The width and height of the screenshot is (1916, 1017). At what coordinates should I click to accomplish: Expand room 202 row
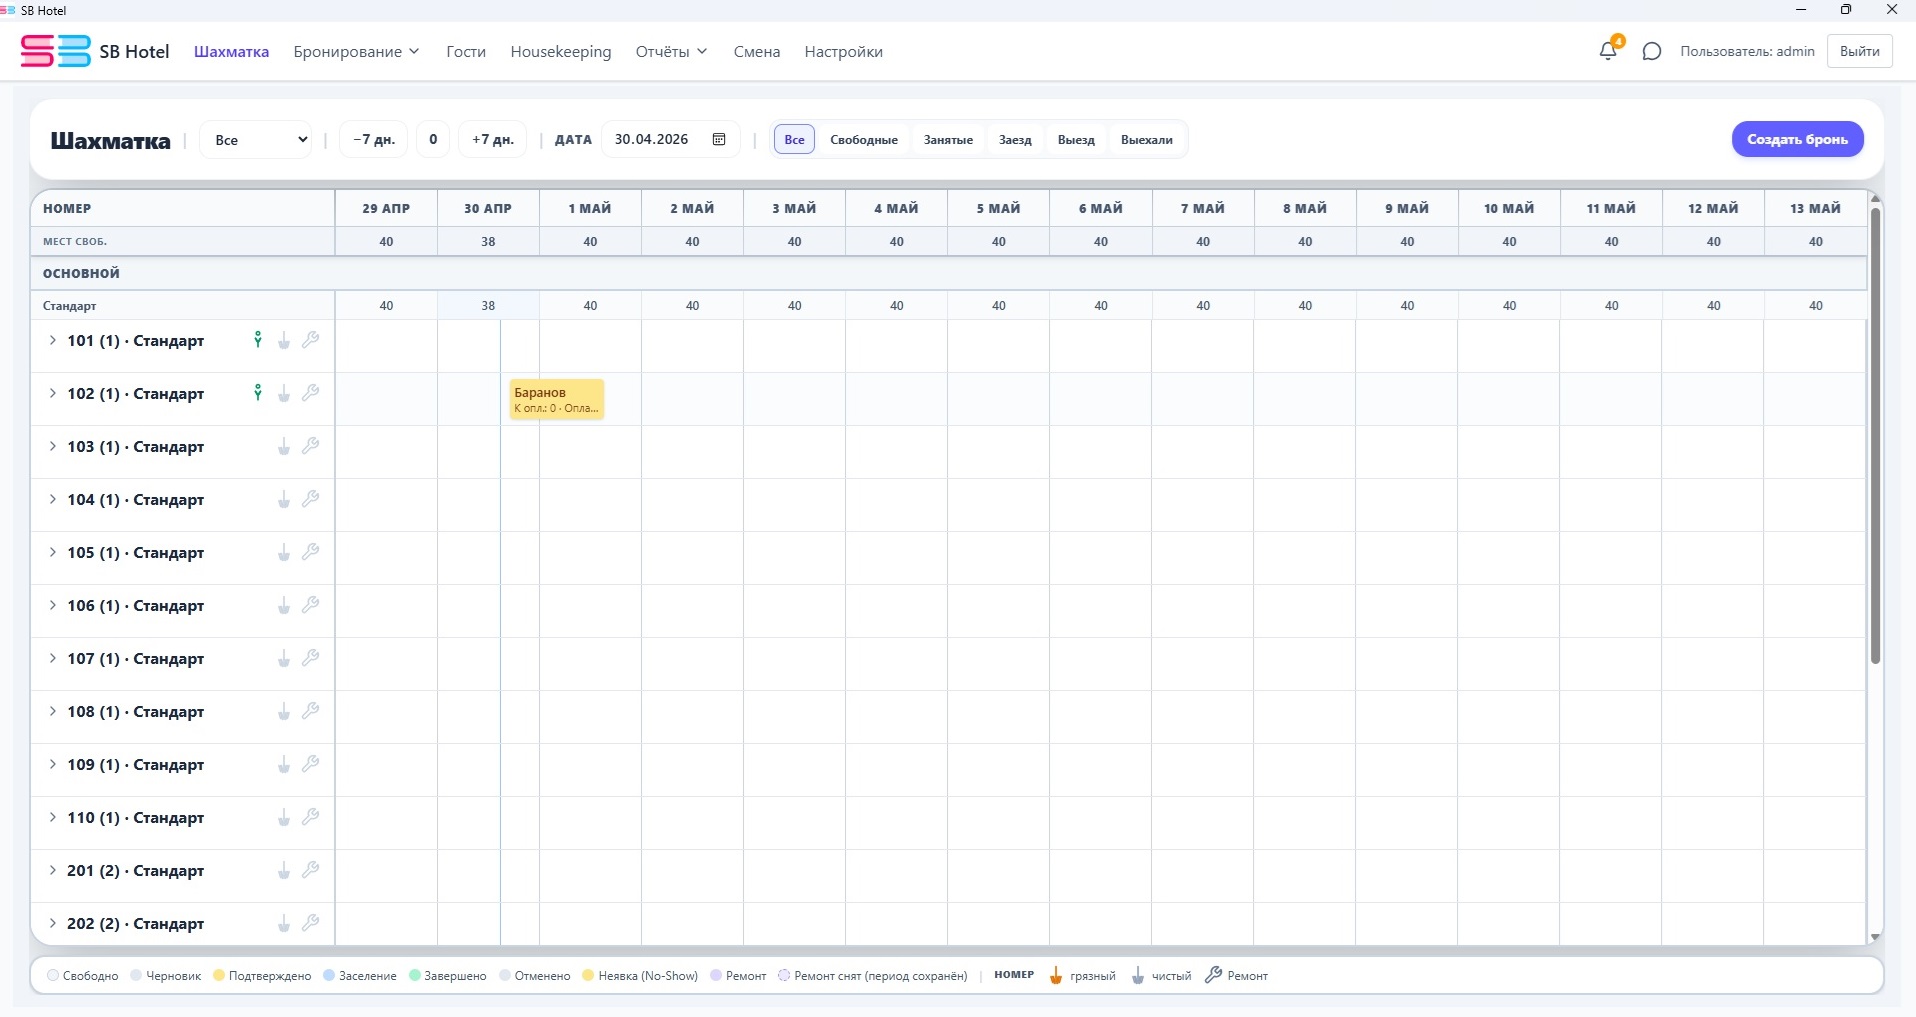pyautogui.click(x=52, y=924)
